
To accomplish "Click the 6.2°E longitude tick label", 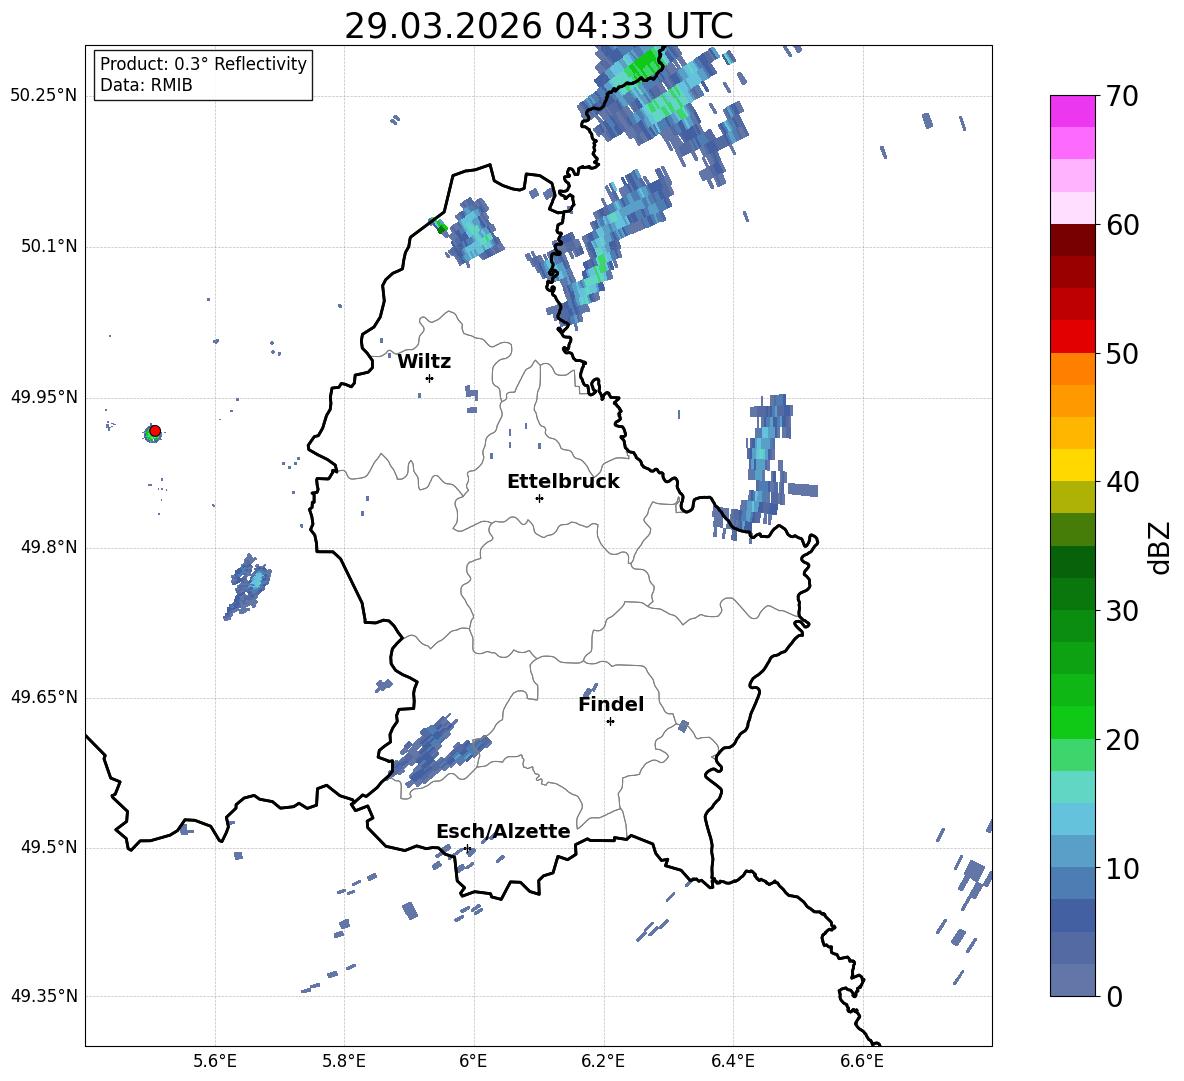I will click(604, 1061).
